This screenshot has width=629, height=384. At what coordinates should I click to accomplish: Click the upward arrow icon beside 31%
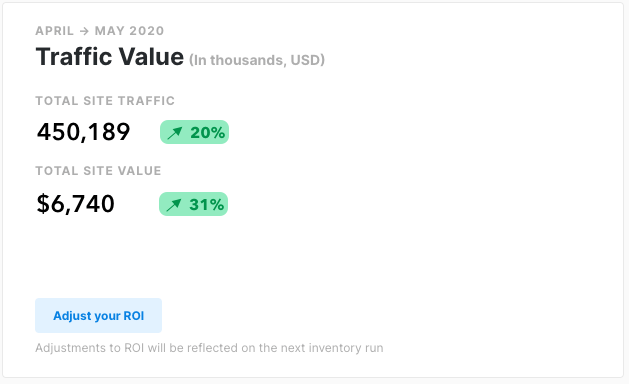(174, 205)
